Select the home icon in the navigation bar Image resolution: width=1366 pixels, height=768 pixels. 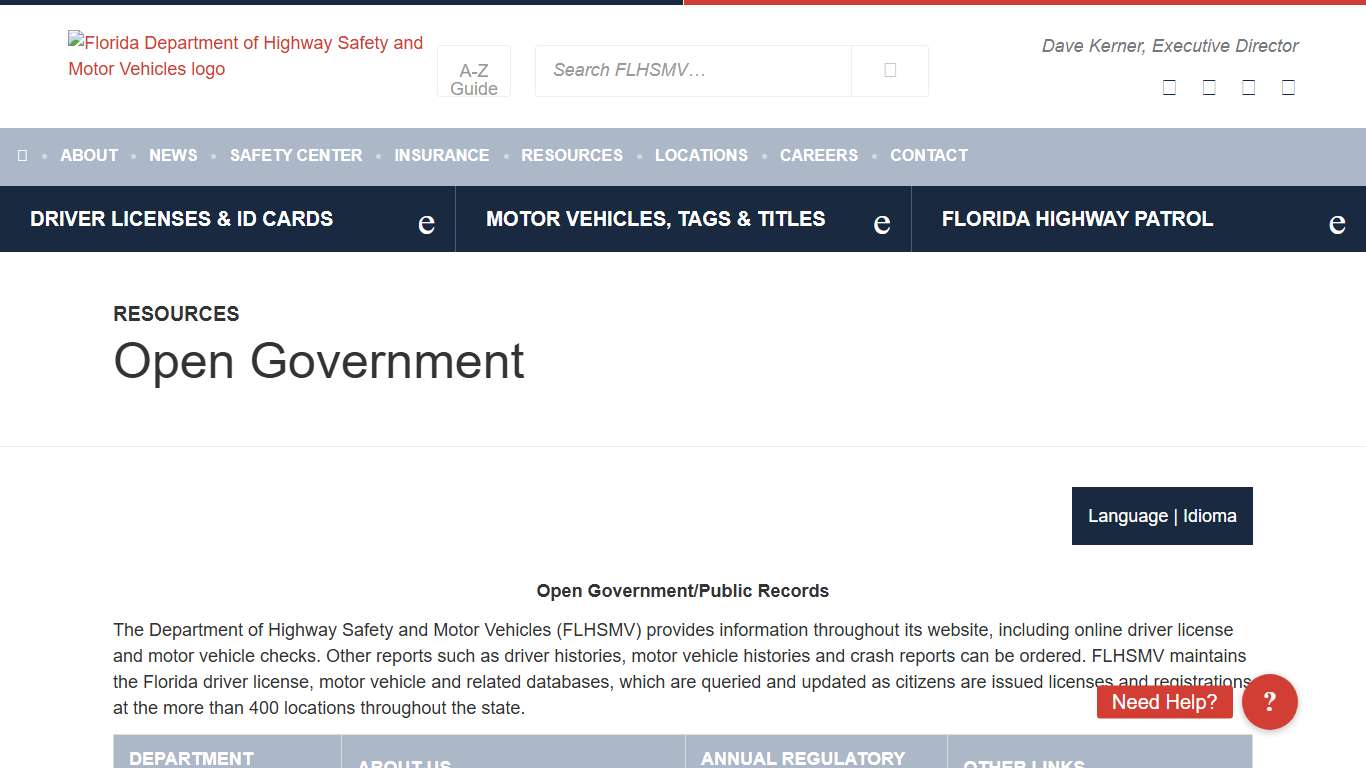(22, 156)
